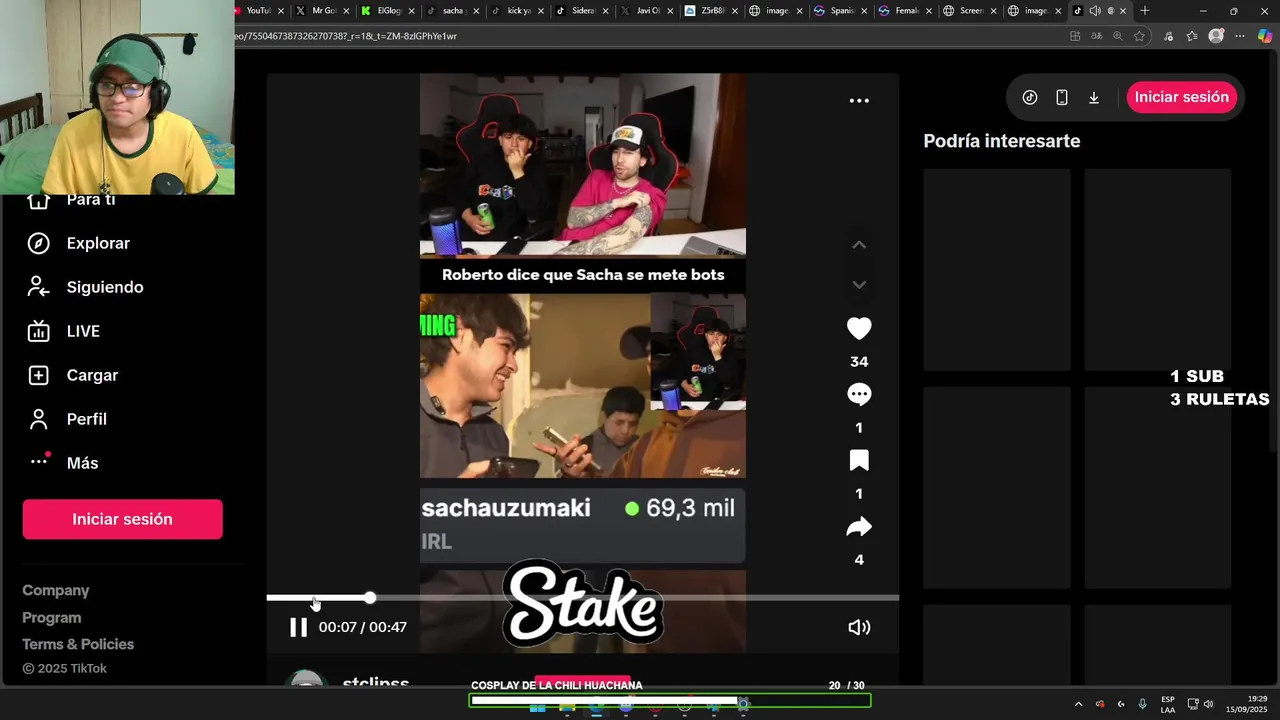Open the Siguiendo people icon
This screenshot has width=1280, height=720.
(38, 287)
